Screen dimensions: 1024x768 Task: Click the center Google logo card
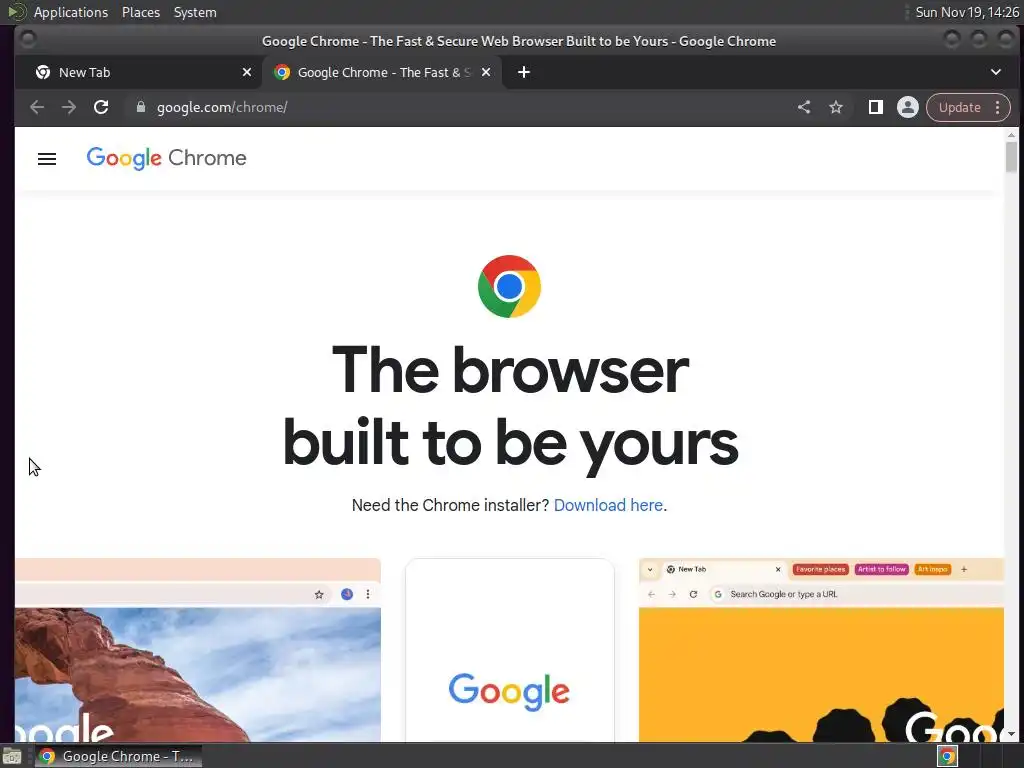click(x=509, y=650)
